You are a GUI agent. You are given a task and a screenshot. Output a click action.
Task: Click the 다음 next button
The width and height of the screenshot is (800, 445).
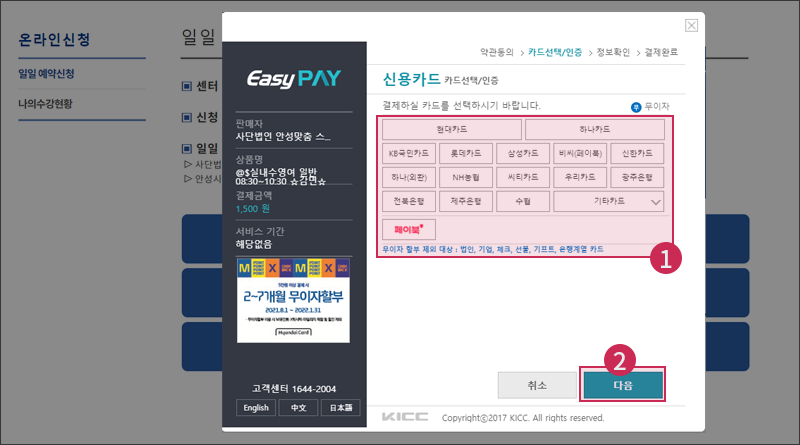point(623,385)
